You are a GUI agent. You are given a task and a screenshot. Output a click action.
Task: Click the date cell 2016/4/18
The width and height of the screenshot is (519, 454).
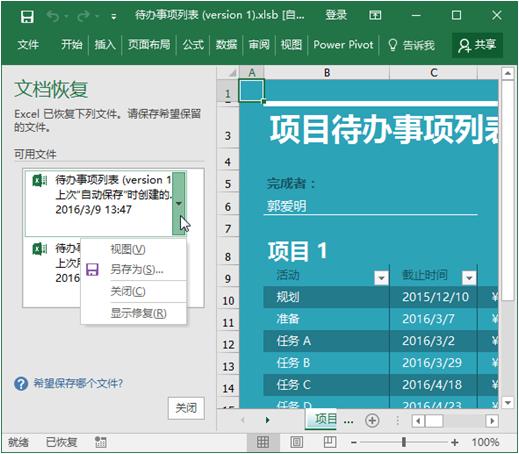pyautogui.click(x=433, y=385)
